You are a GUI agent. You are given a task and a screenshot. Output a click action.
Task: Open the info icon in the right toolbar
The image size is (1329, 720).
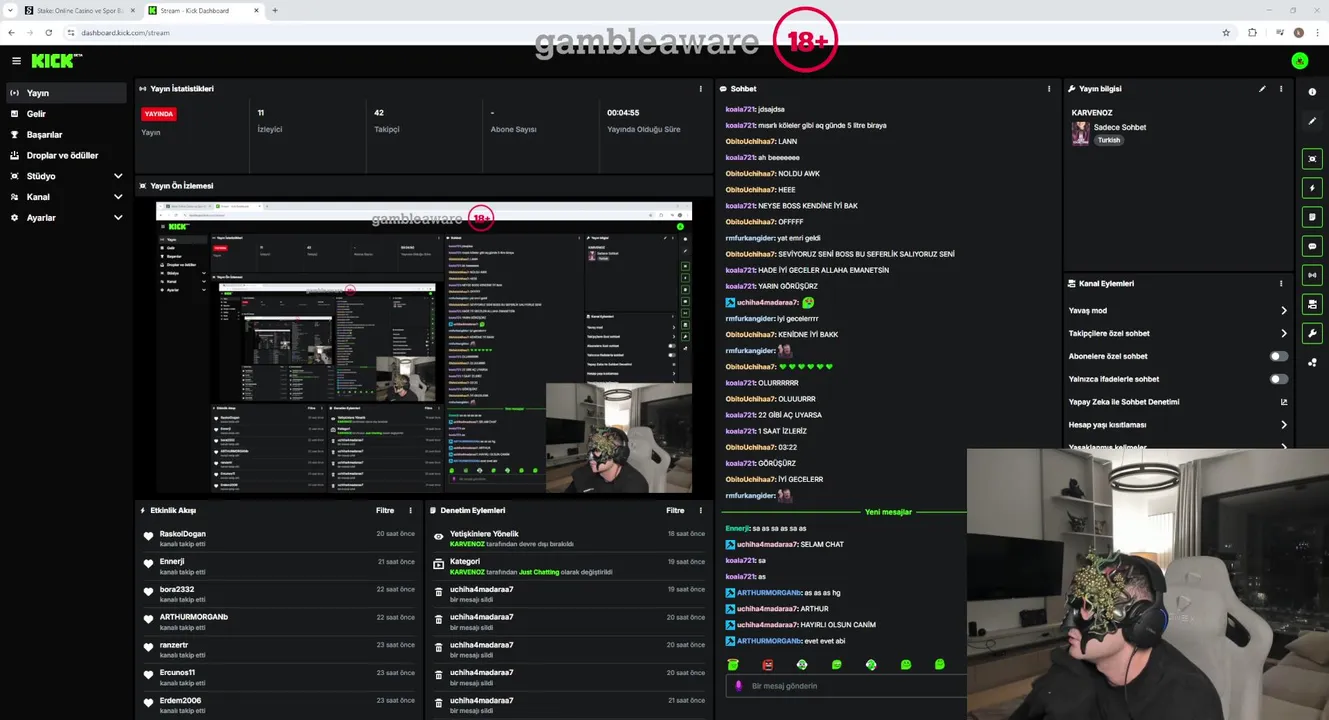coord(1312,92)
